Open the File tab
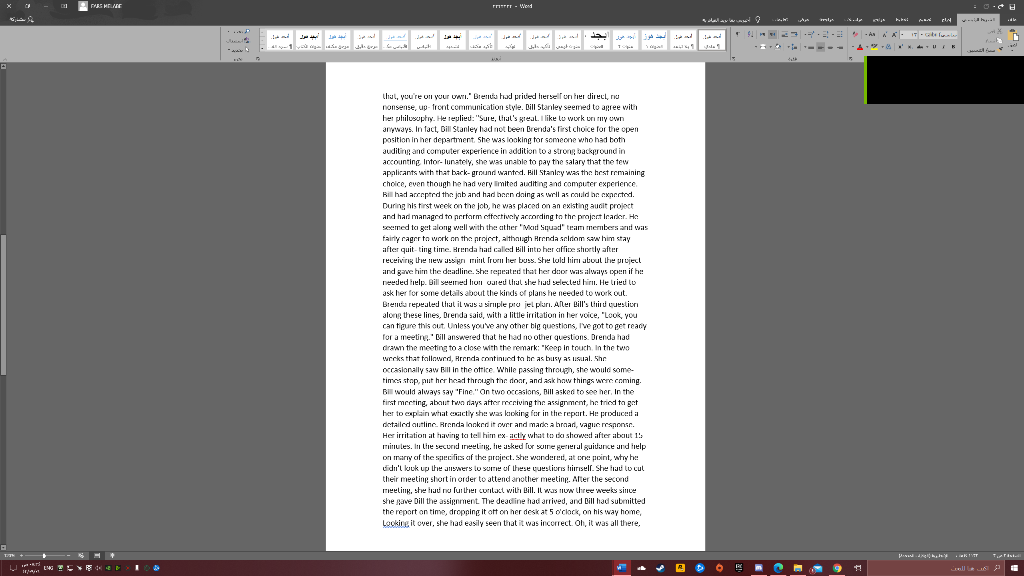The image size is (1024, 576). pos(1012,20)
